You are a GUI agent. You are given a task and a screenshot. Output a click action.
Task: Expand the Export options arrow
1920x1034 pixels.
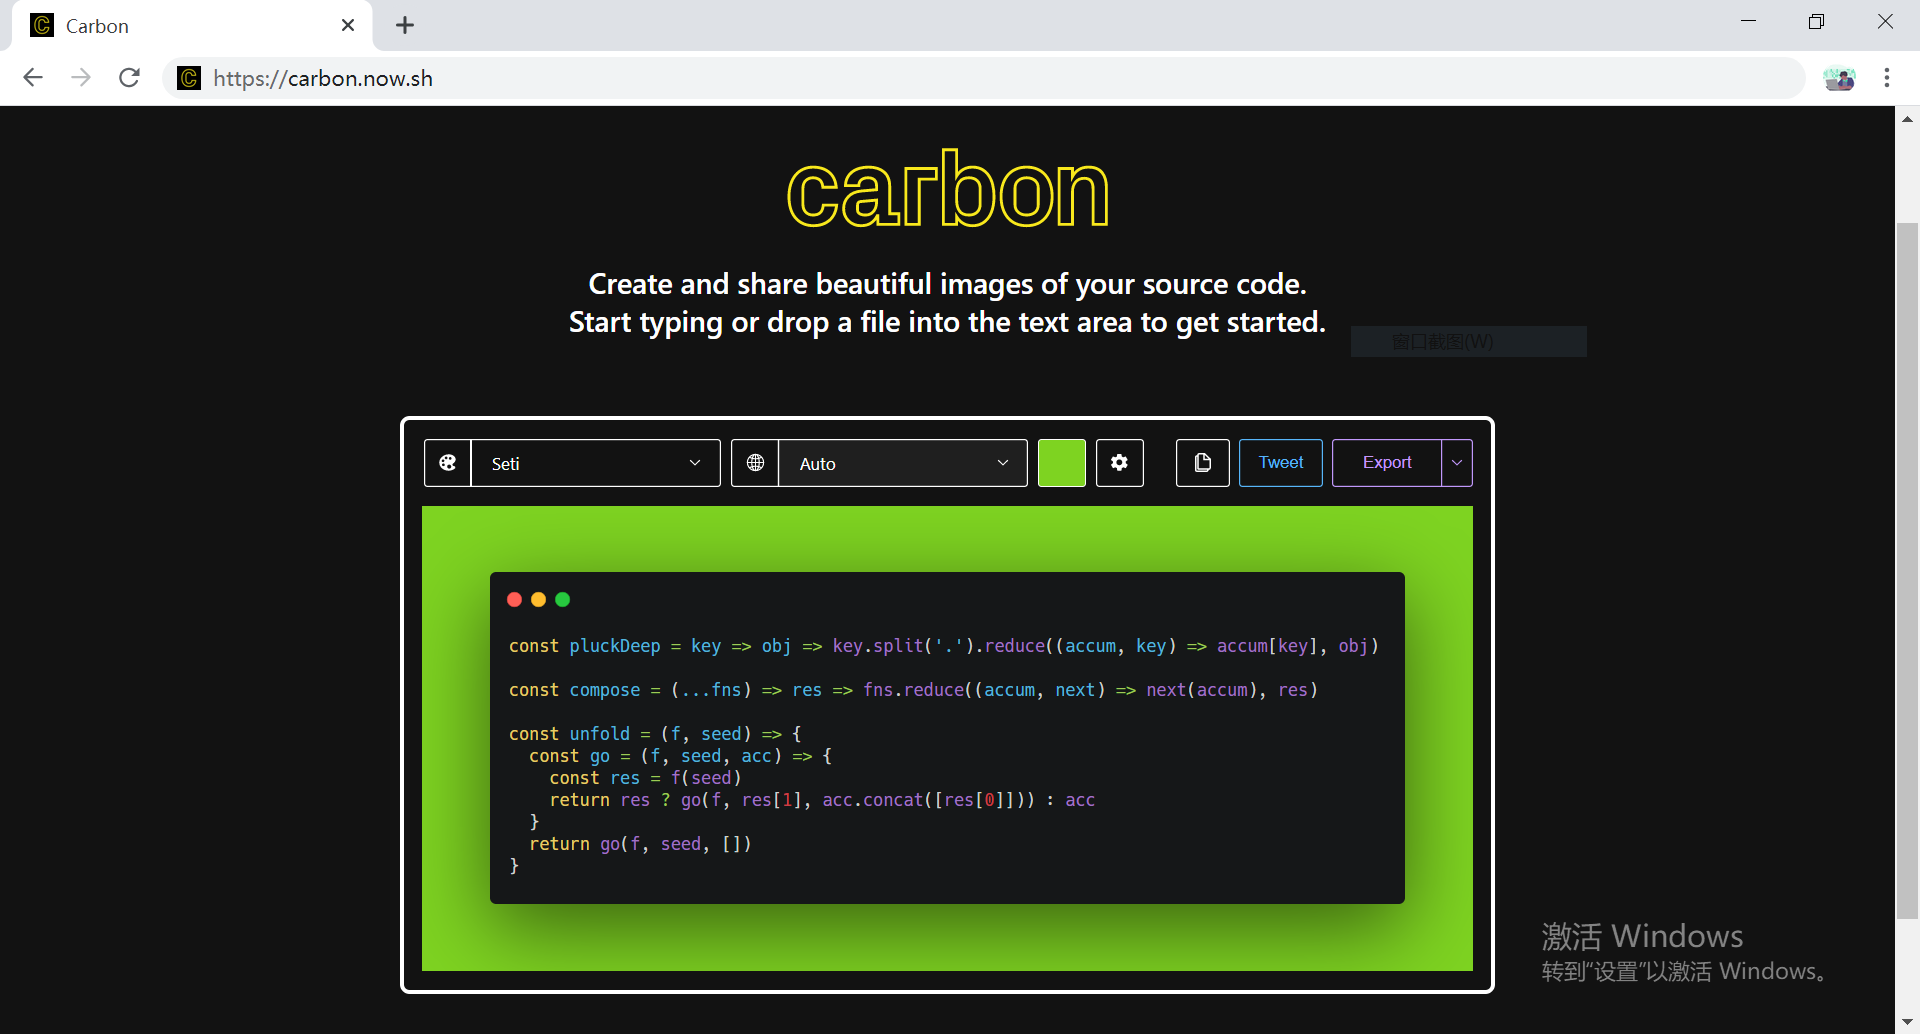(1457, 463)
